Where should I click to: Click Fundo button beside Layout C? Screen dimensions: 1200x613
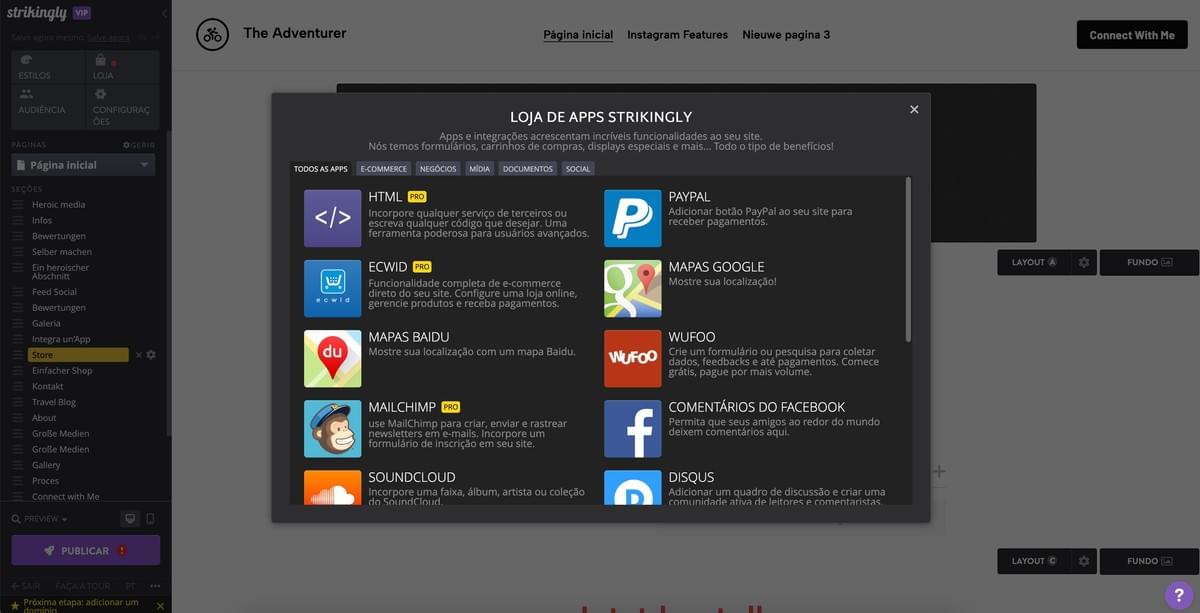pyautogui.click(x=1149, y=561)
